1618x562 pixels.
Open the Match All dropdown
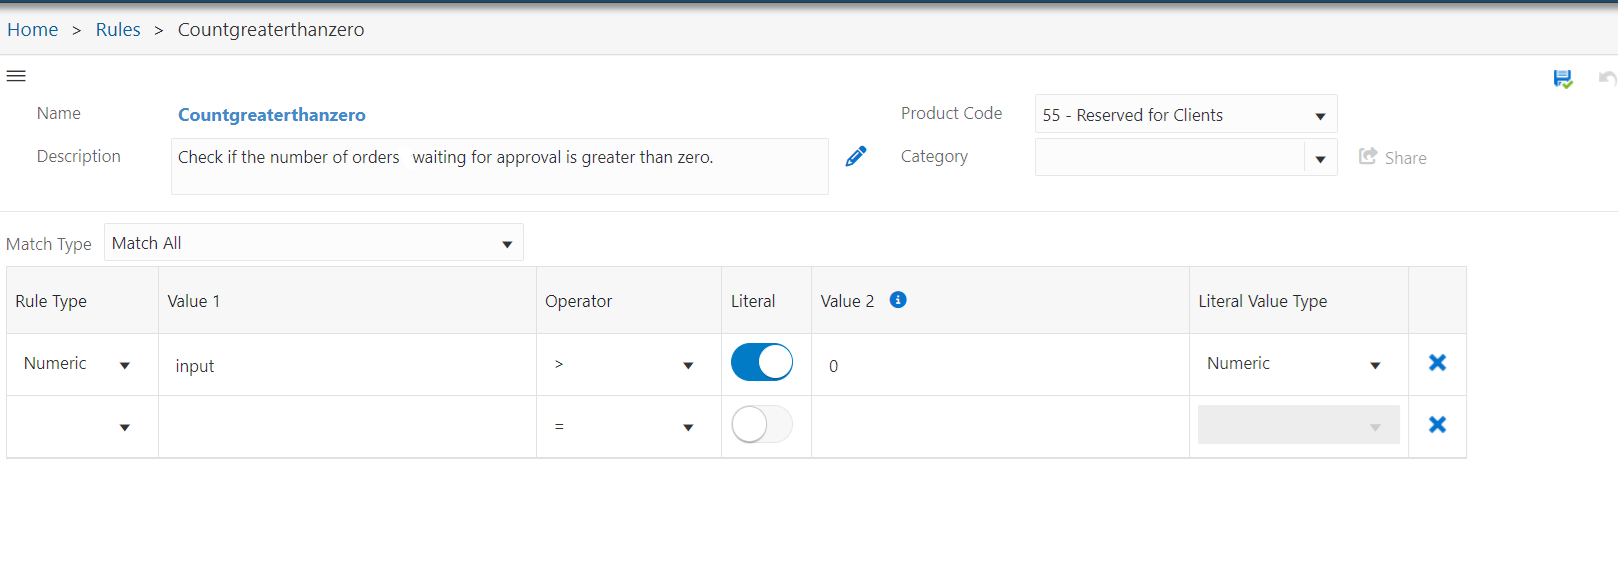[314, 243]
